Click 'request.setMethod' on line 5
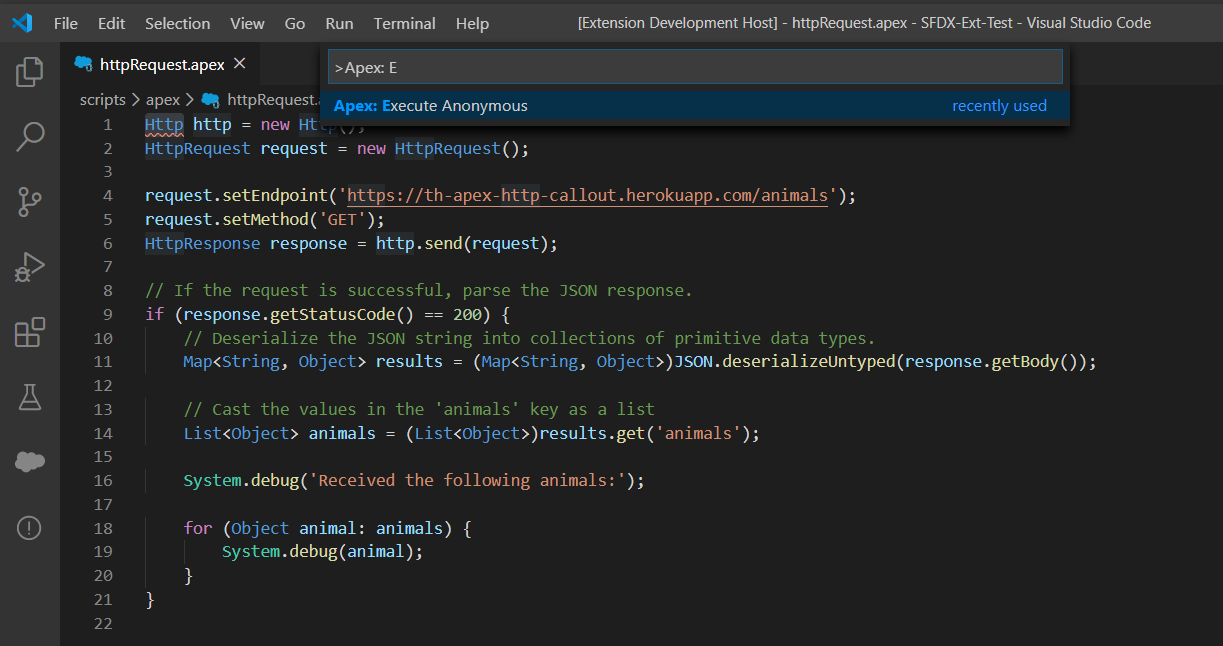The image size is (1223, 646). click(226, 220)
